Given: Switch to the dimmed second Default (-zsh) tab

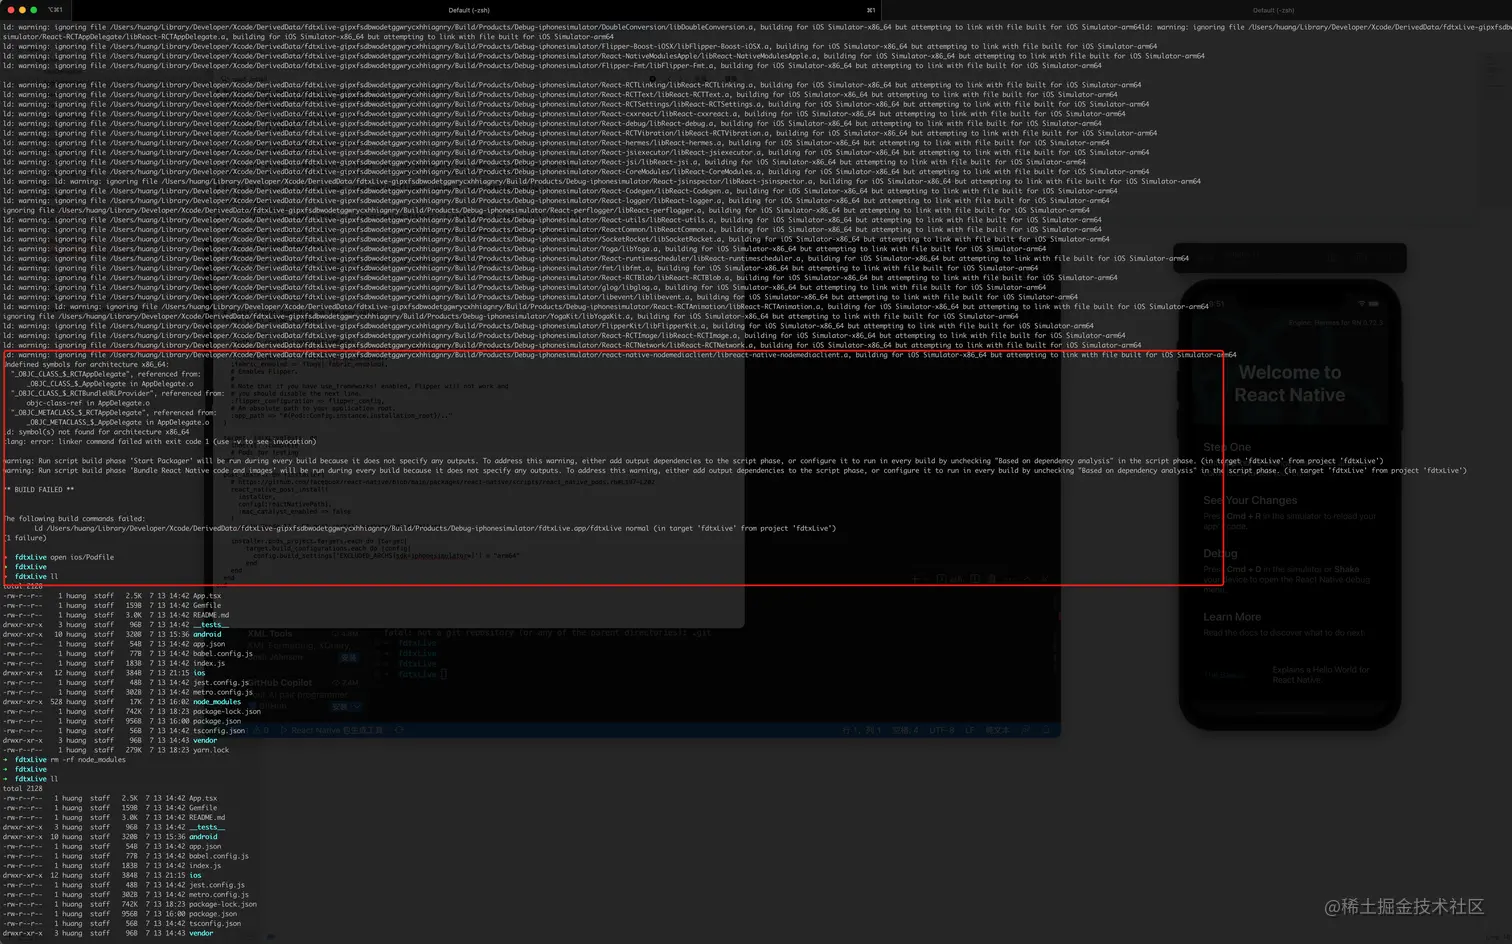Looking at the screenshot, I should (1273, 10).
